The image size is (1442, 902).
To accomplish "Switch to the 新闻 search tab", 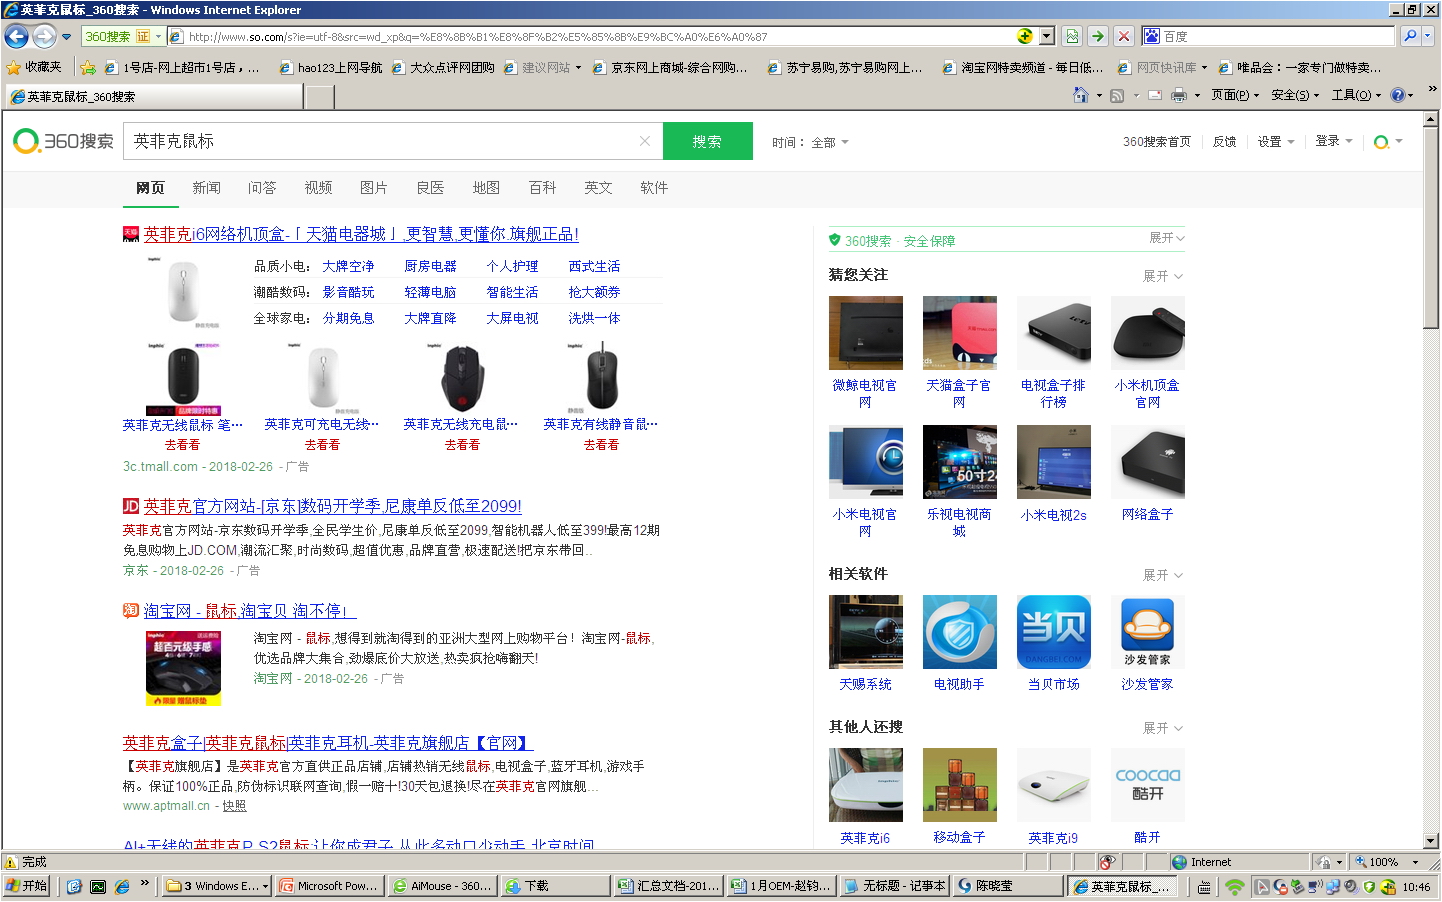I will coord(206,188).
